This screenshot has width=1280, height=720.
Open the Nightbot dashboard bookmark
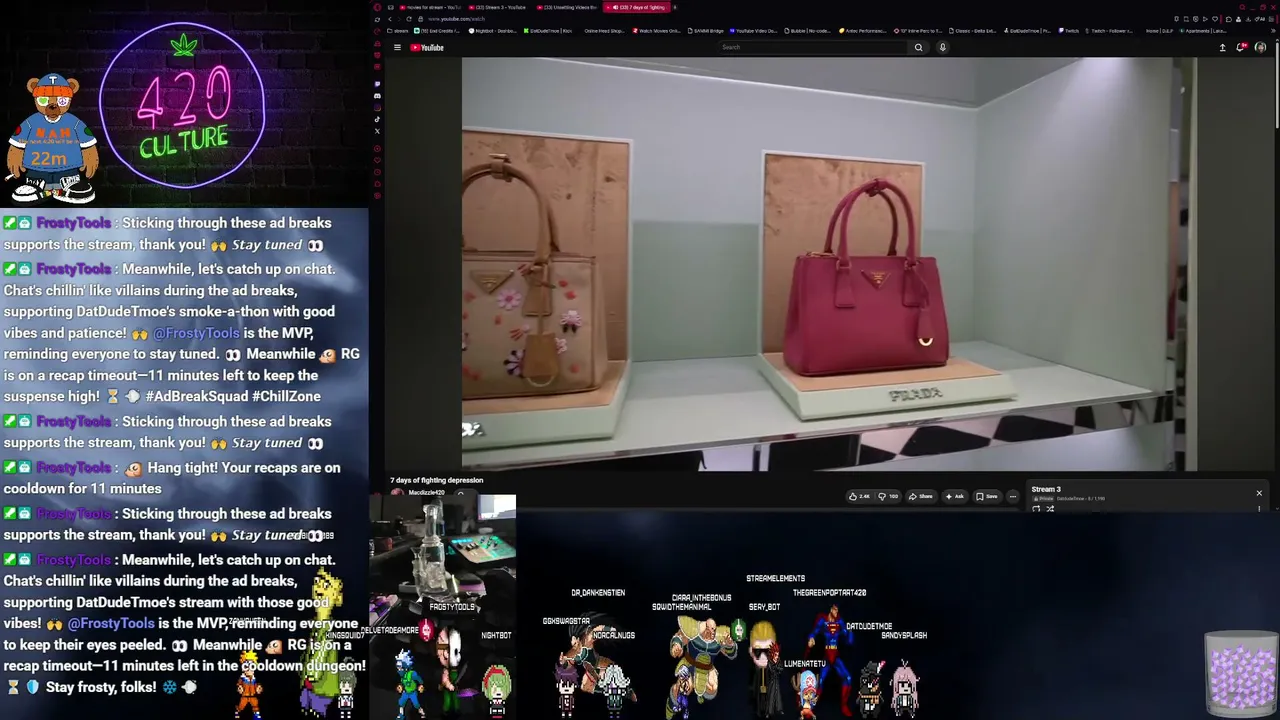click(x=491, y=31)
